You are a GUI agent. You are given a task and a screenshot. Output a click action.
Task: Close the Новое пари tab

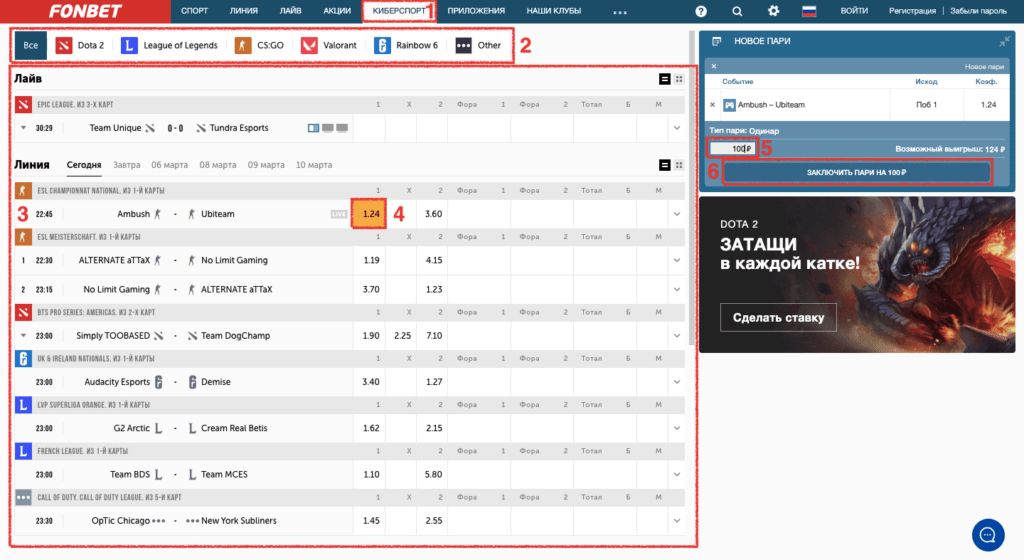coord(714,66)
